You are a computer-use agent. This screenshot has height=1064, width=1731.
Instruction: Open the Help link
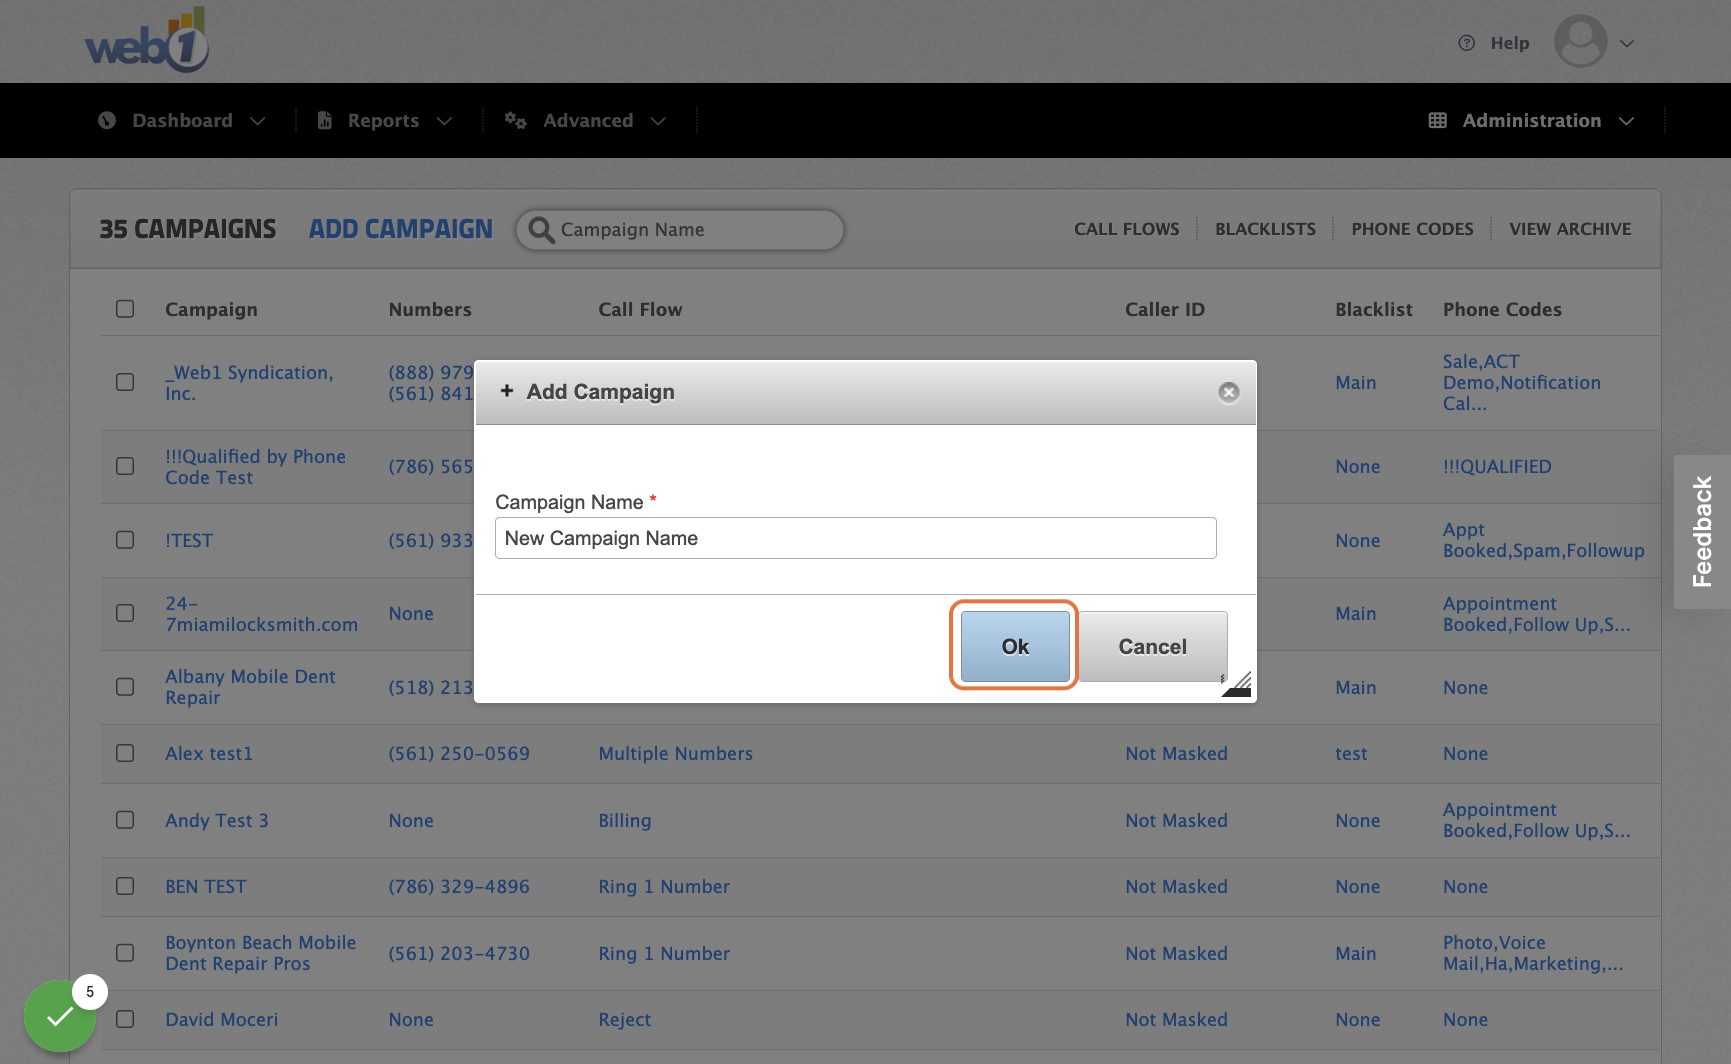[1510, 43]
